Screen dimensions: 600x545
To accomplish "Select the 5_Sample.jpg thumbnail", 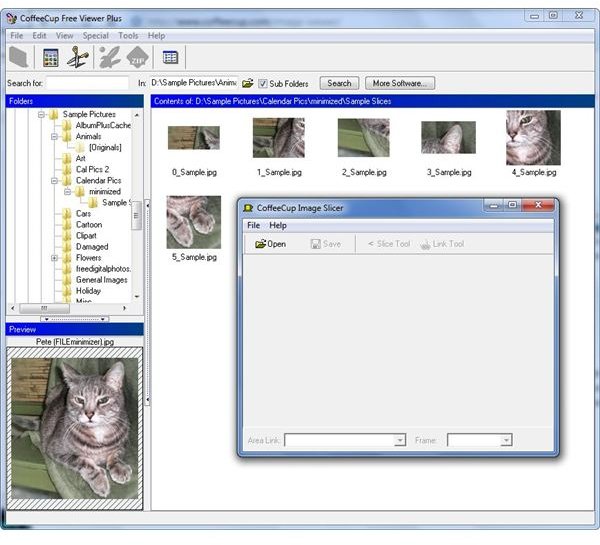I will [x=194, y=222].
